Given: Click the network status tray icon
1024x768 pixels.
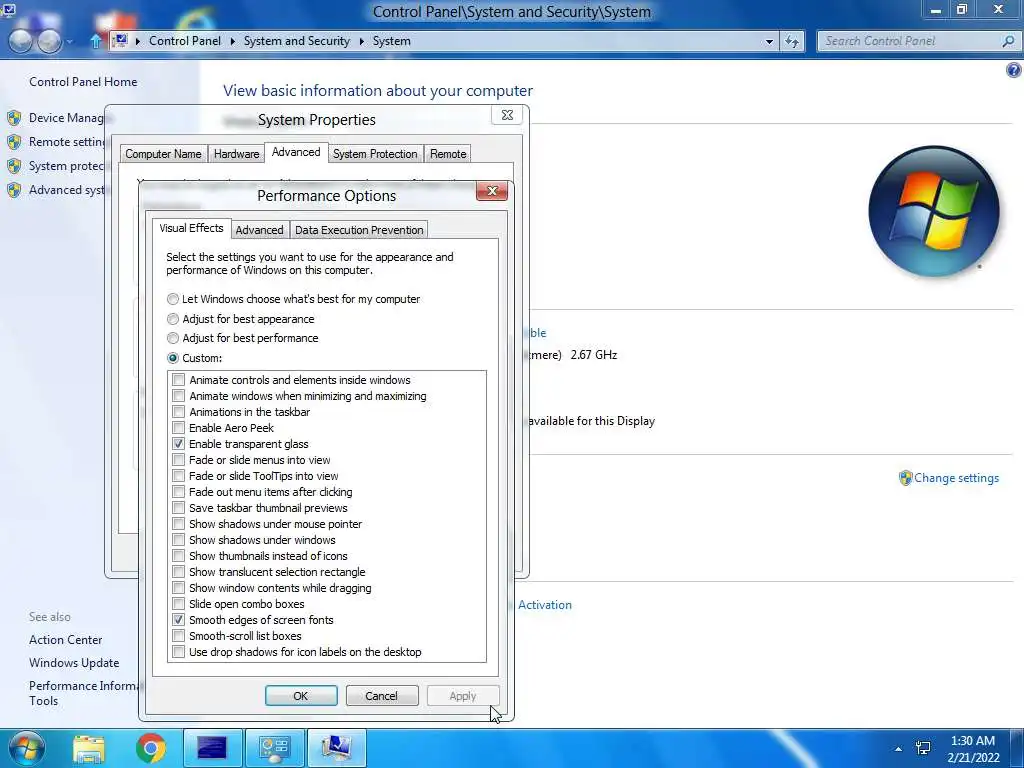Looking at the screenshot, I should tap(923, 748).
